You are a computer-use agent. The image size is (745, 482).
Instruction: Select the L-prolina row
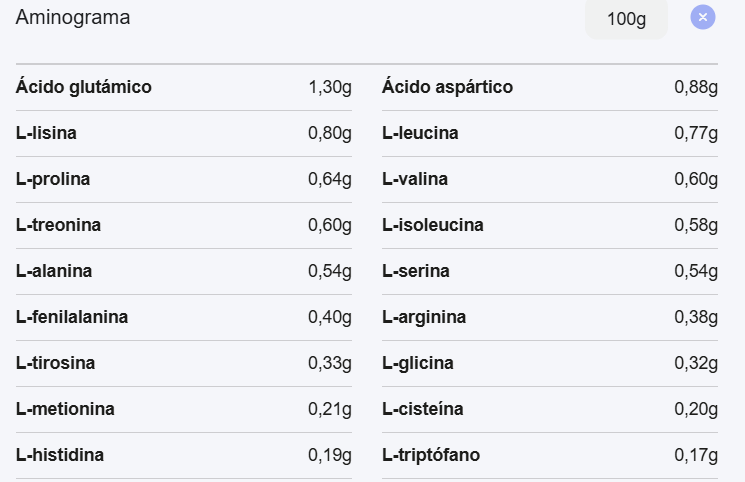(184, 179)
